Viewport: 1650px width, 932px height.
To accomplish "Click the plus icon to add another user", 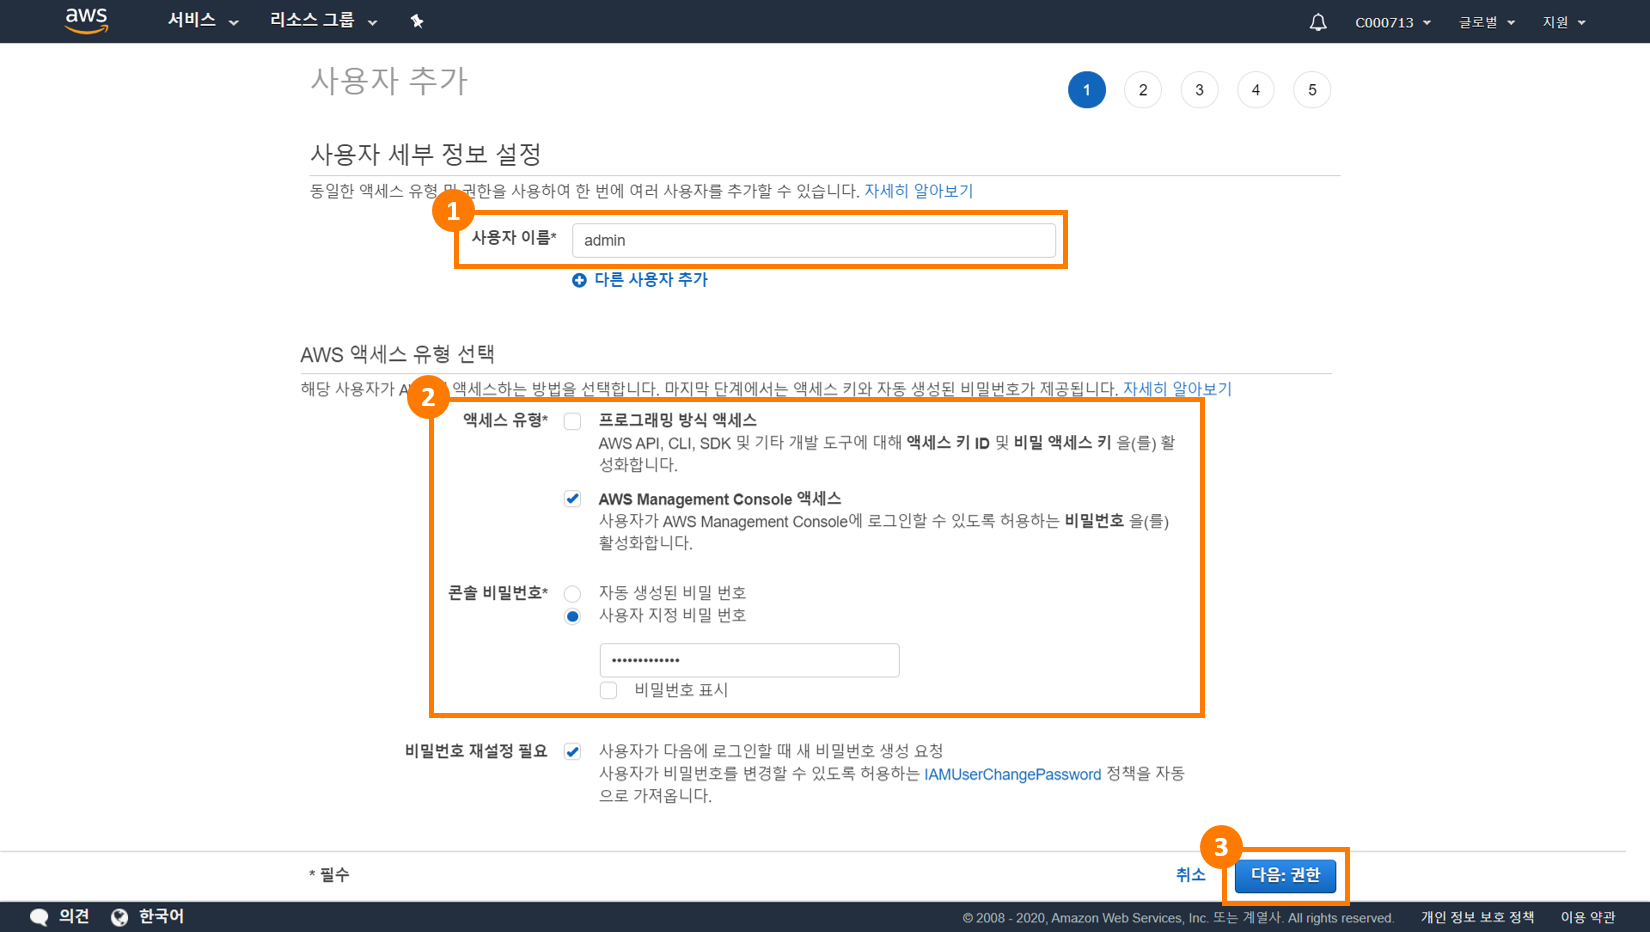I will tap(579, 280).
